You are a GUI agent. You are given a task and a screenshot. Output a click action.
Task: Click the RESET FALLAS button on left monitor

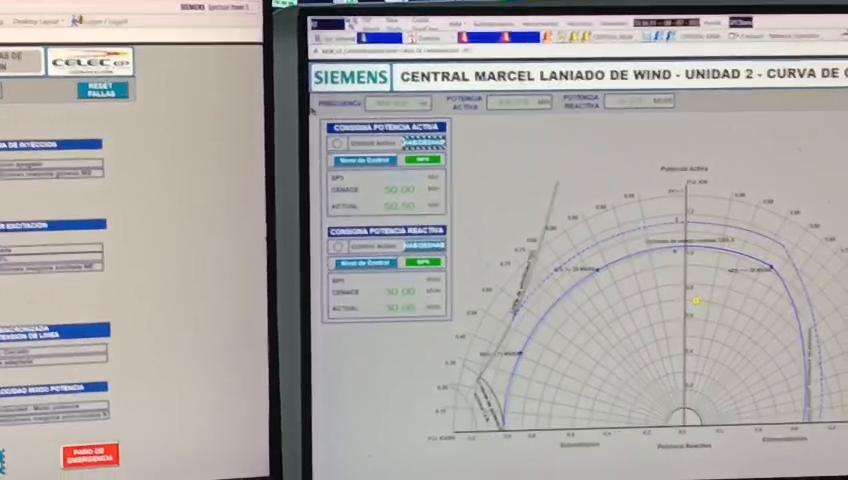point(103,90)
